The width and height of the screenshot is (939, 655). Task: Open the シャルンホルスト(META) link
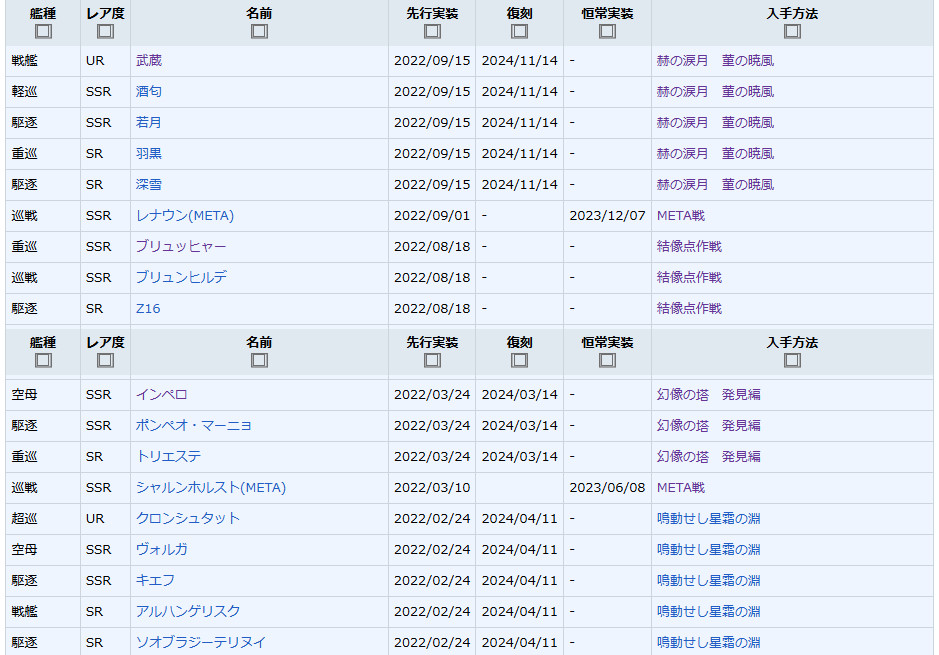click(211, 488)
